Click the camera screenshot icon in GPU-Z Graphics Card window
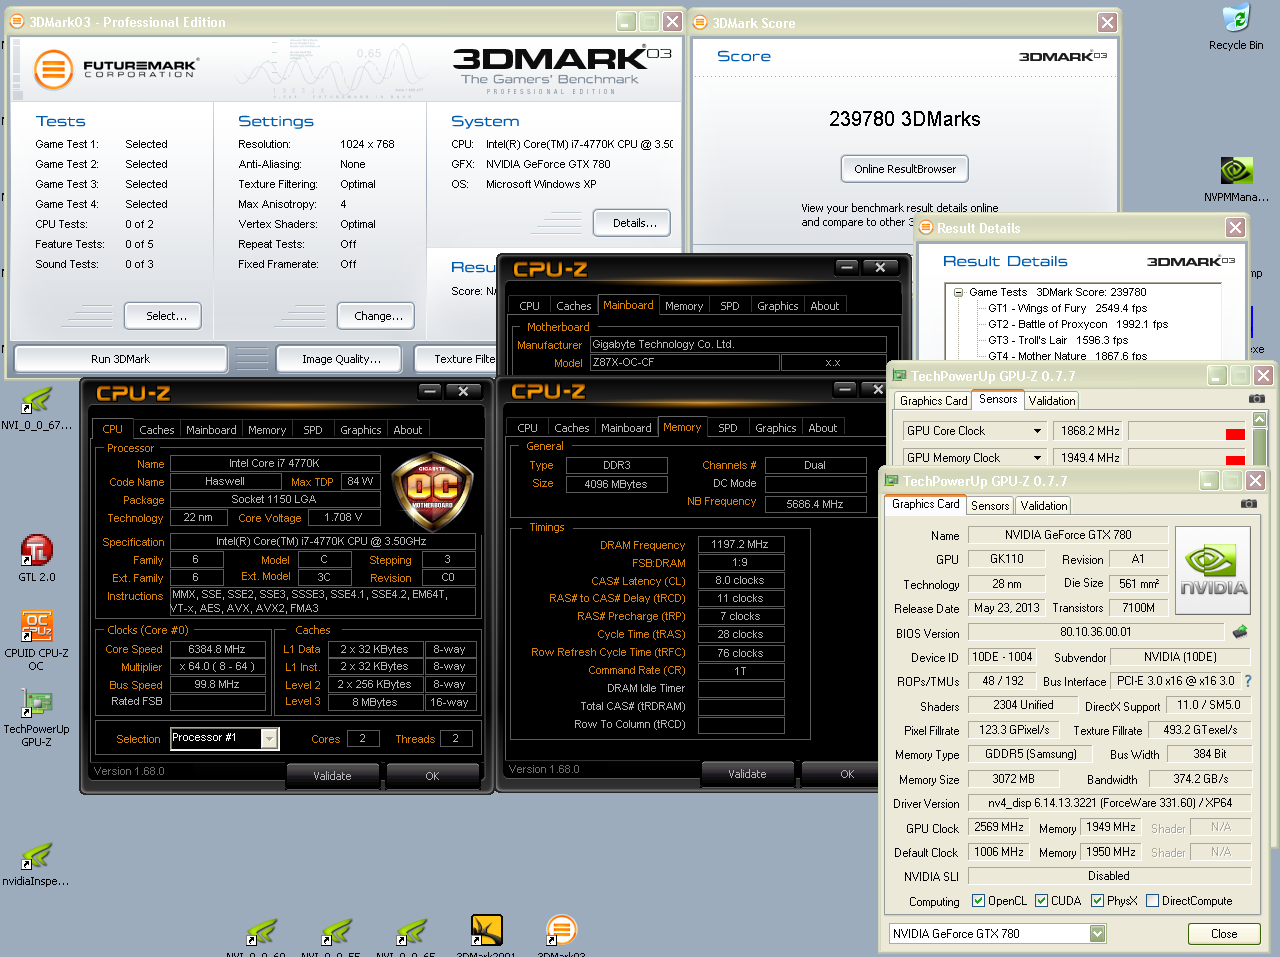Viewport: 1280px width, 957px height. (x=1248, y=503)
